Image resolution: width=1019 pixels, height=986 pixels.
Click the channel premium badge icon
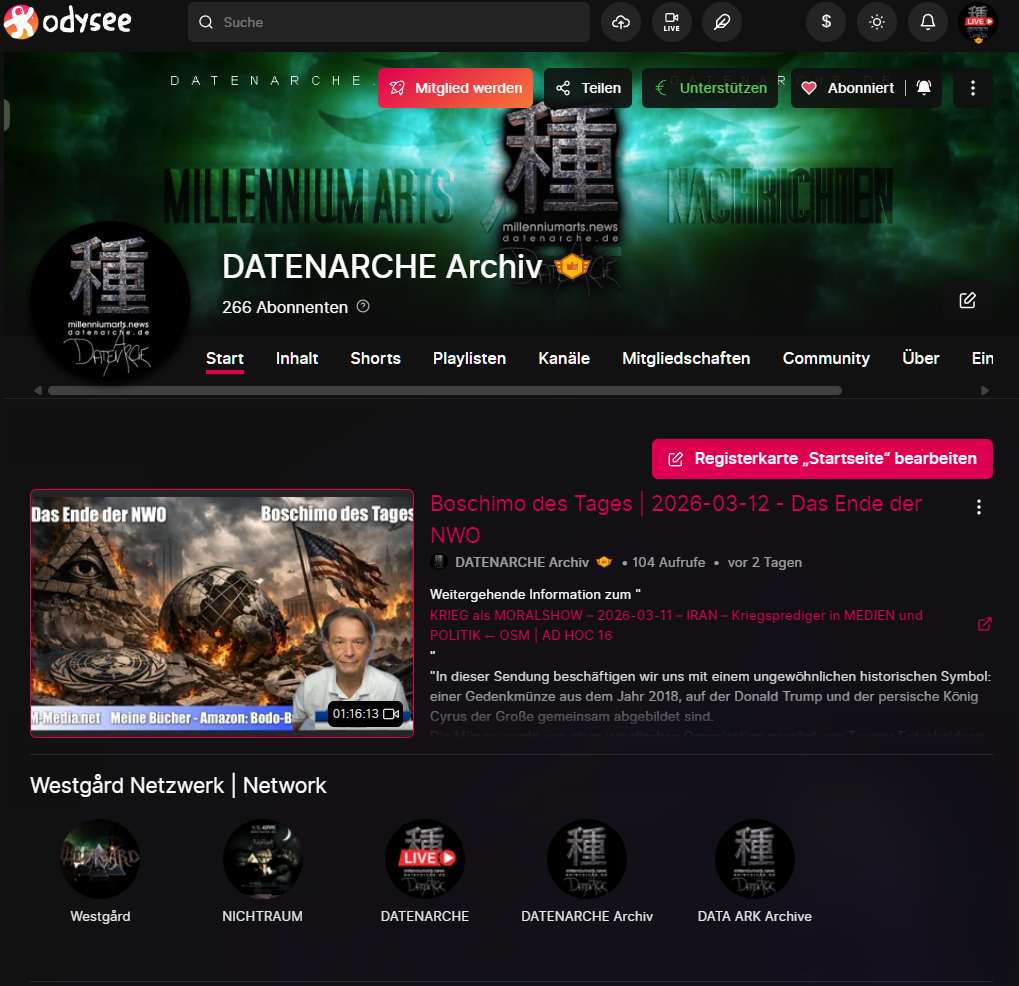572,266
